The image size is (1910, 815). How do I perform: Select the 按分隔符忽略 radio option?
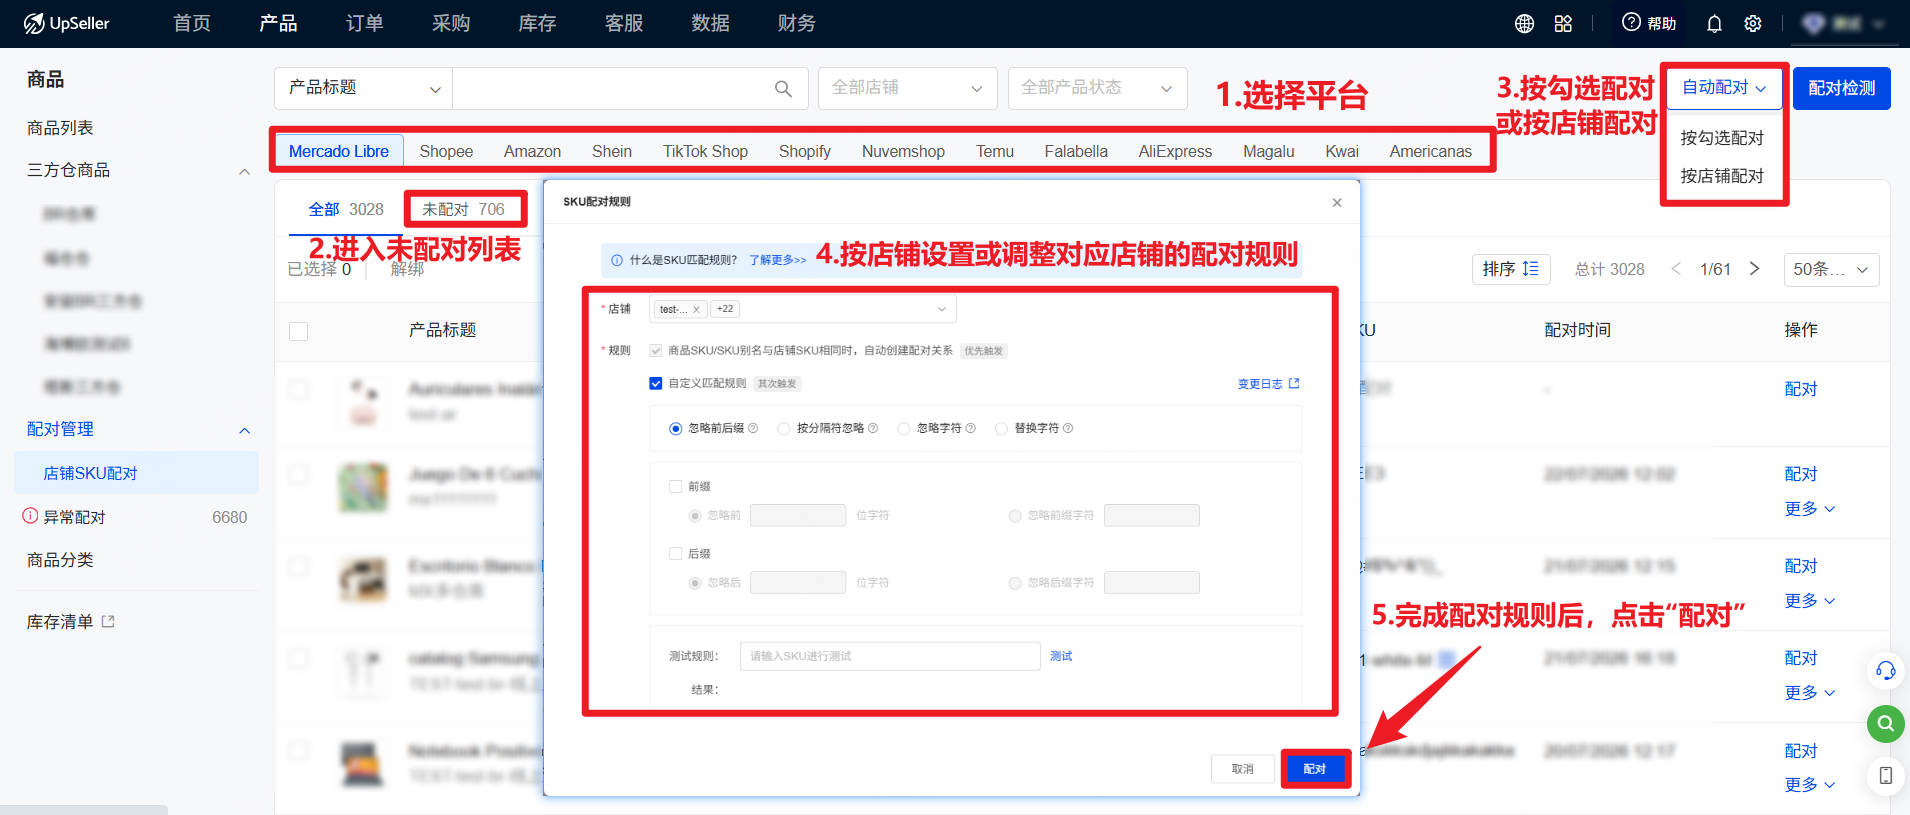[x=784, y=428]
